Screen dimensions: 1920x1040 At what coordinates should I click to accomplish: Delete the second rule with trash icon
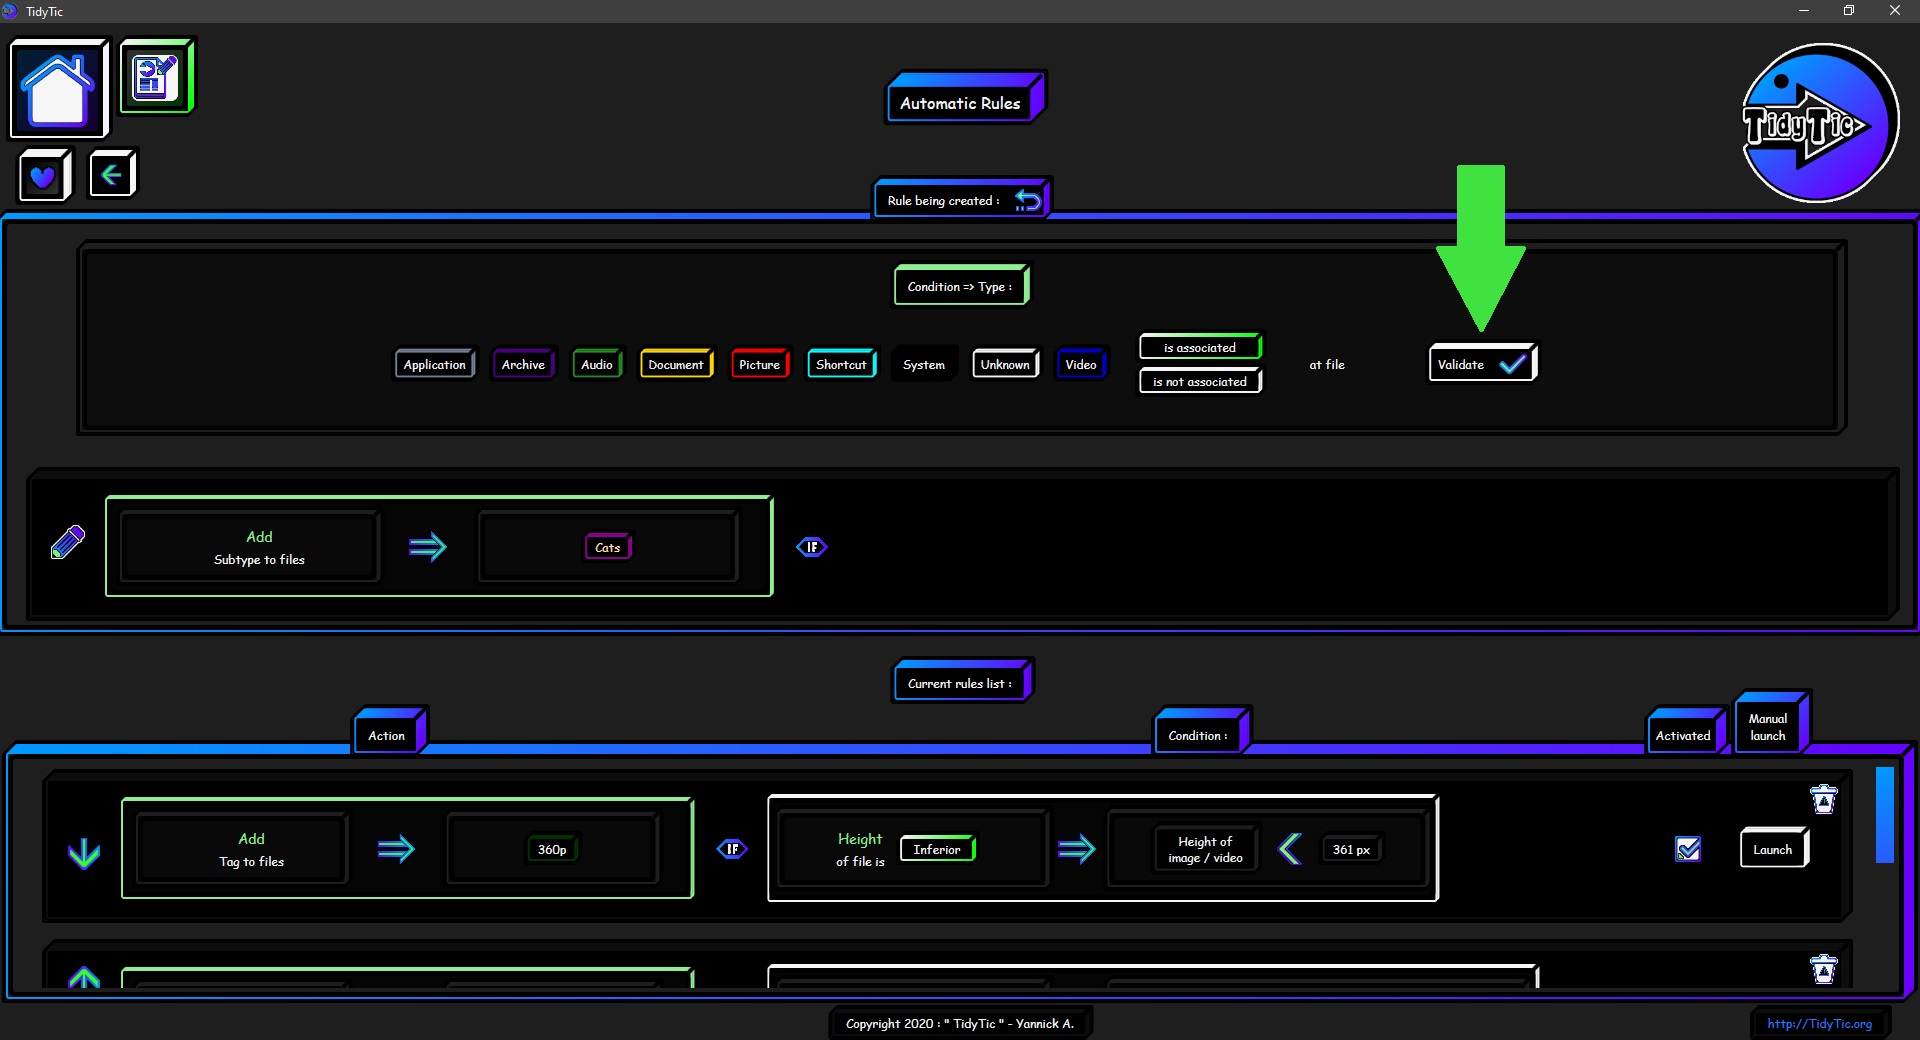[1824, 969]
